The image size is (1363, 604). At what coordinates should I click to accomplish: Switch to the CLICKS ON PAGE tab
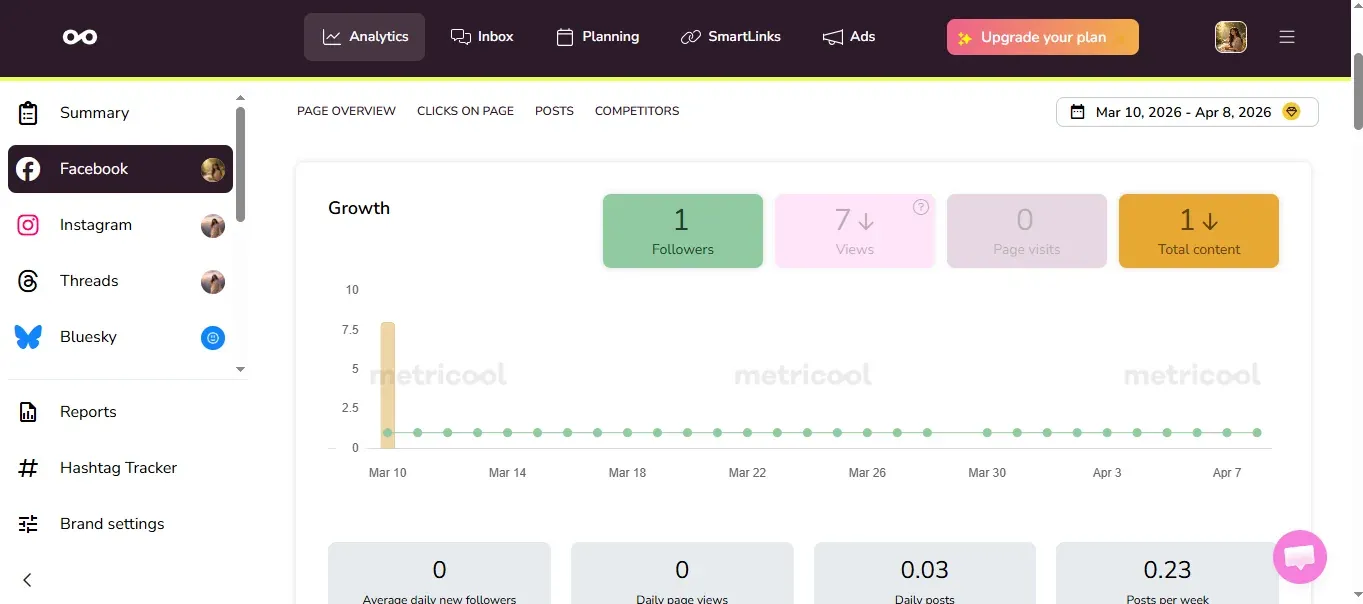(465, 111)
